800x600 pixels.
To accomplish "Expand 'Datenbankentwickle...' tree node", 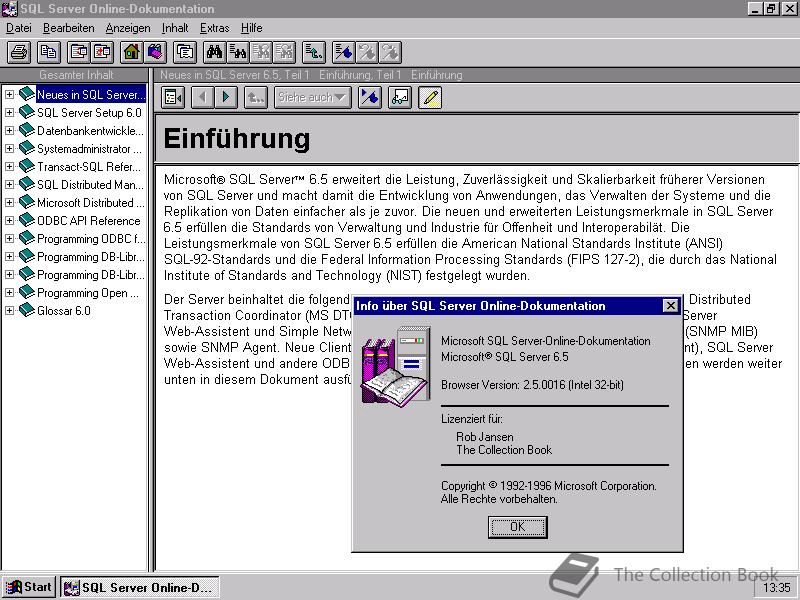I will [9, 131].
